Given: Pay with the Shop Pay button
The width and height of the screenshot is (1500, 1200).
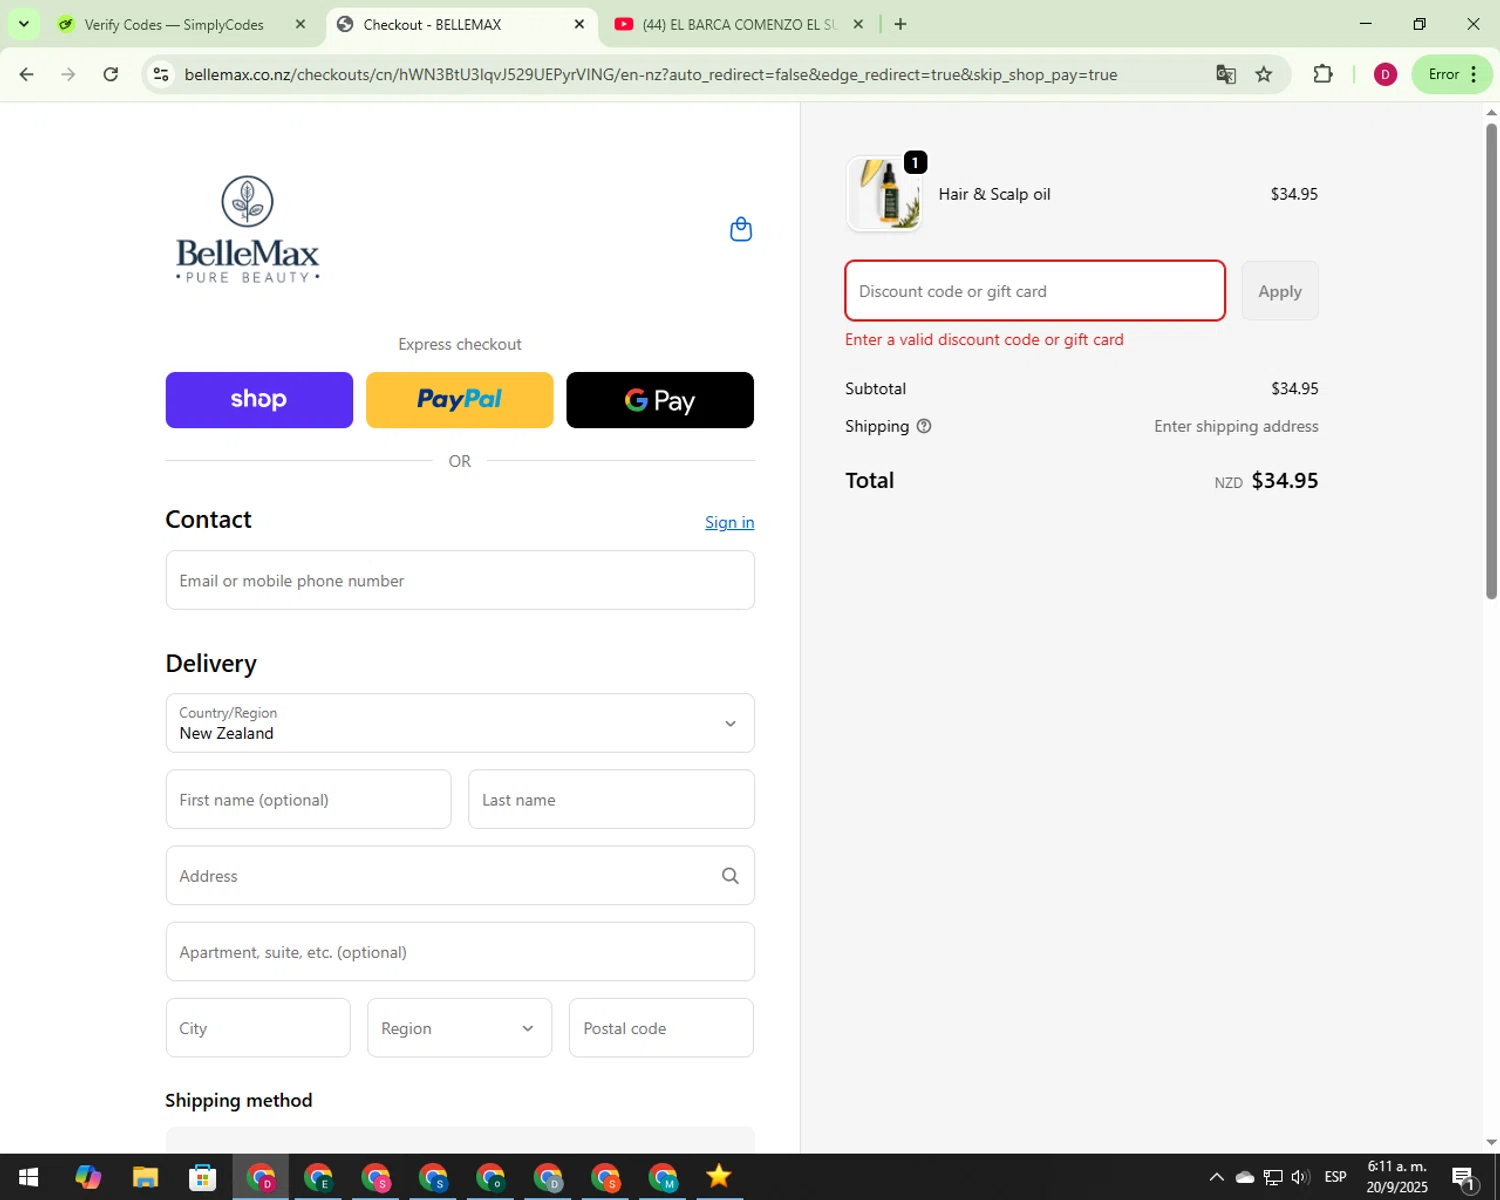Looking at the screenshot, I should [x=259, y=400].
